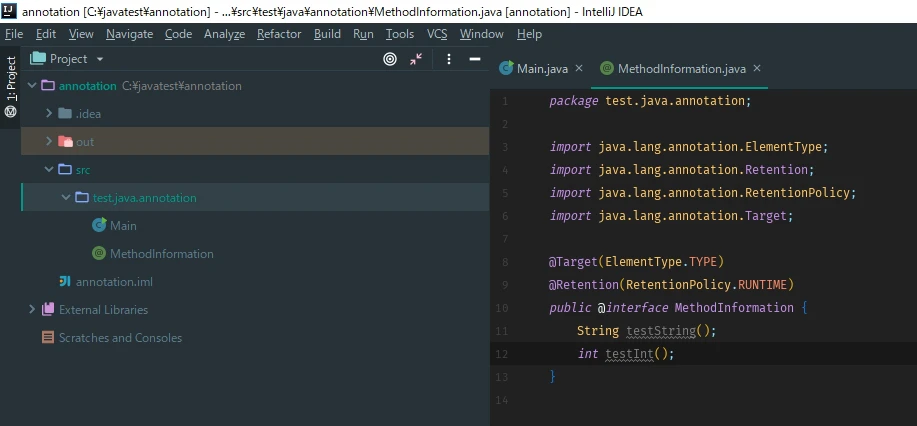The height and width of the screenshot is (426, 917).
Task: Click the @Target annotation in code
Action: click(x=573, y=262)
